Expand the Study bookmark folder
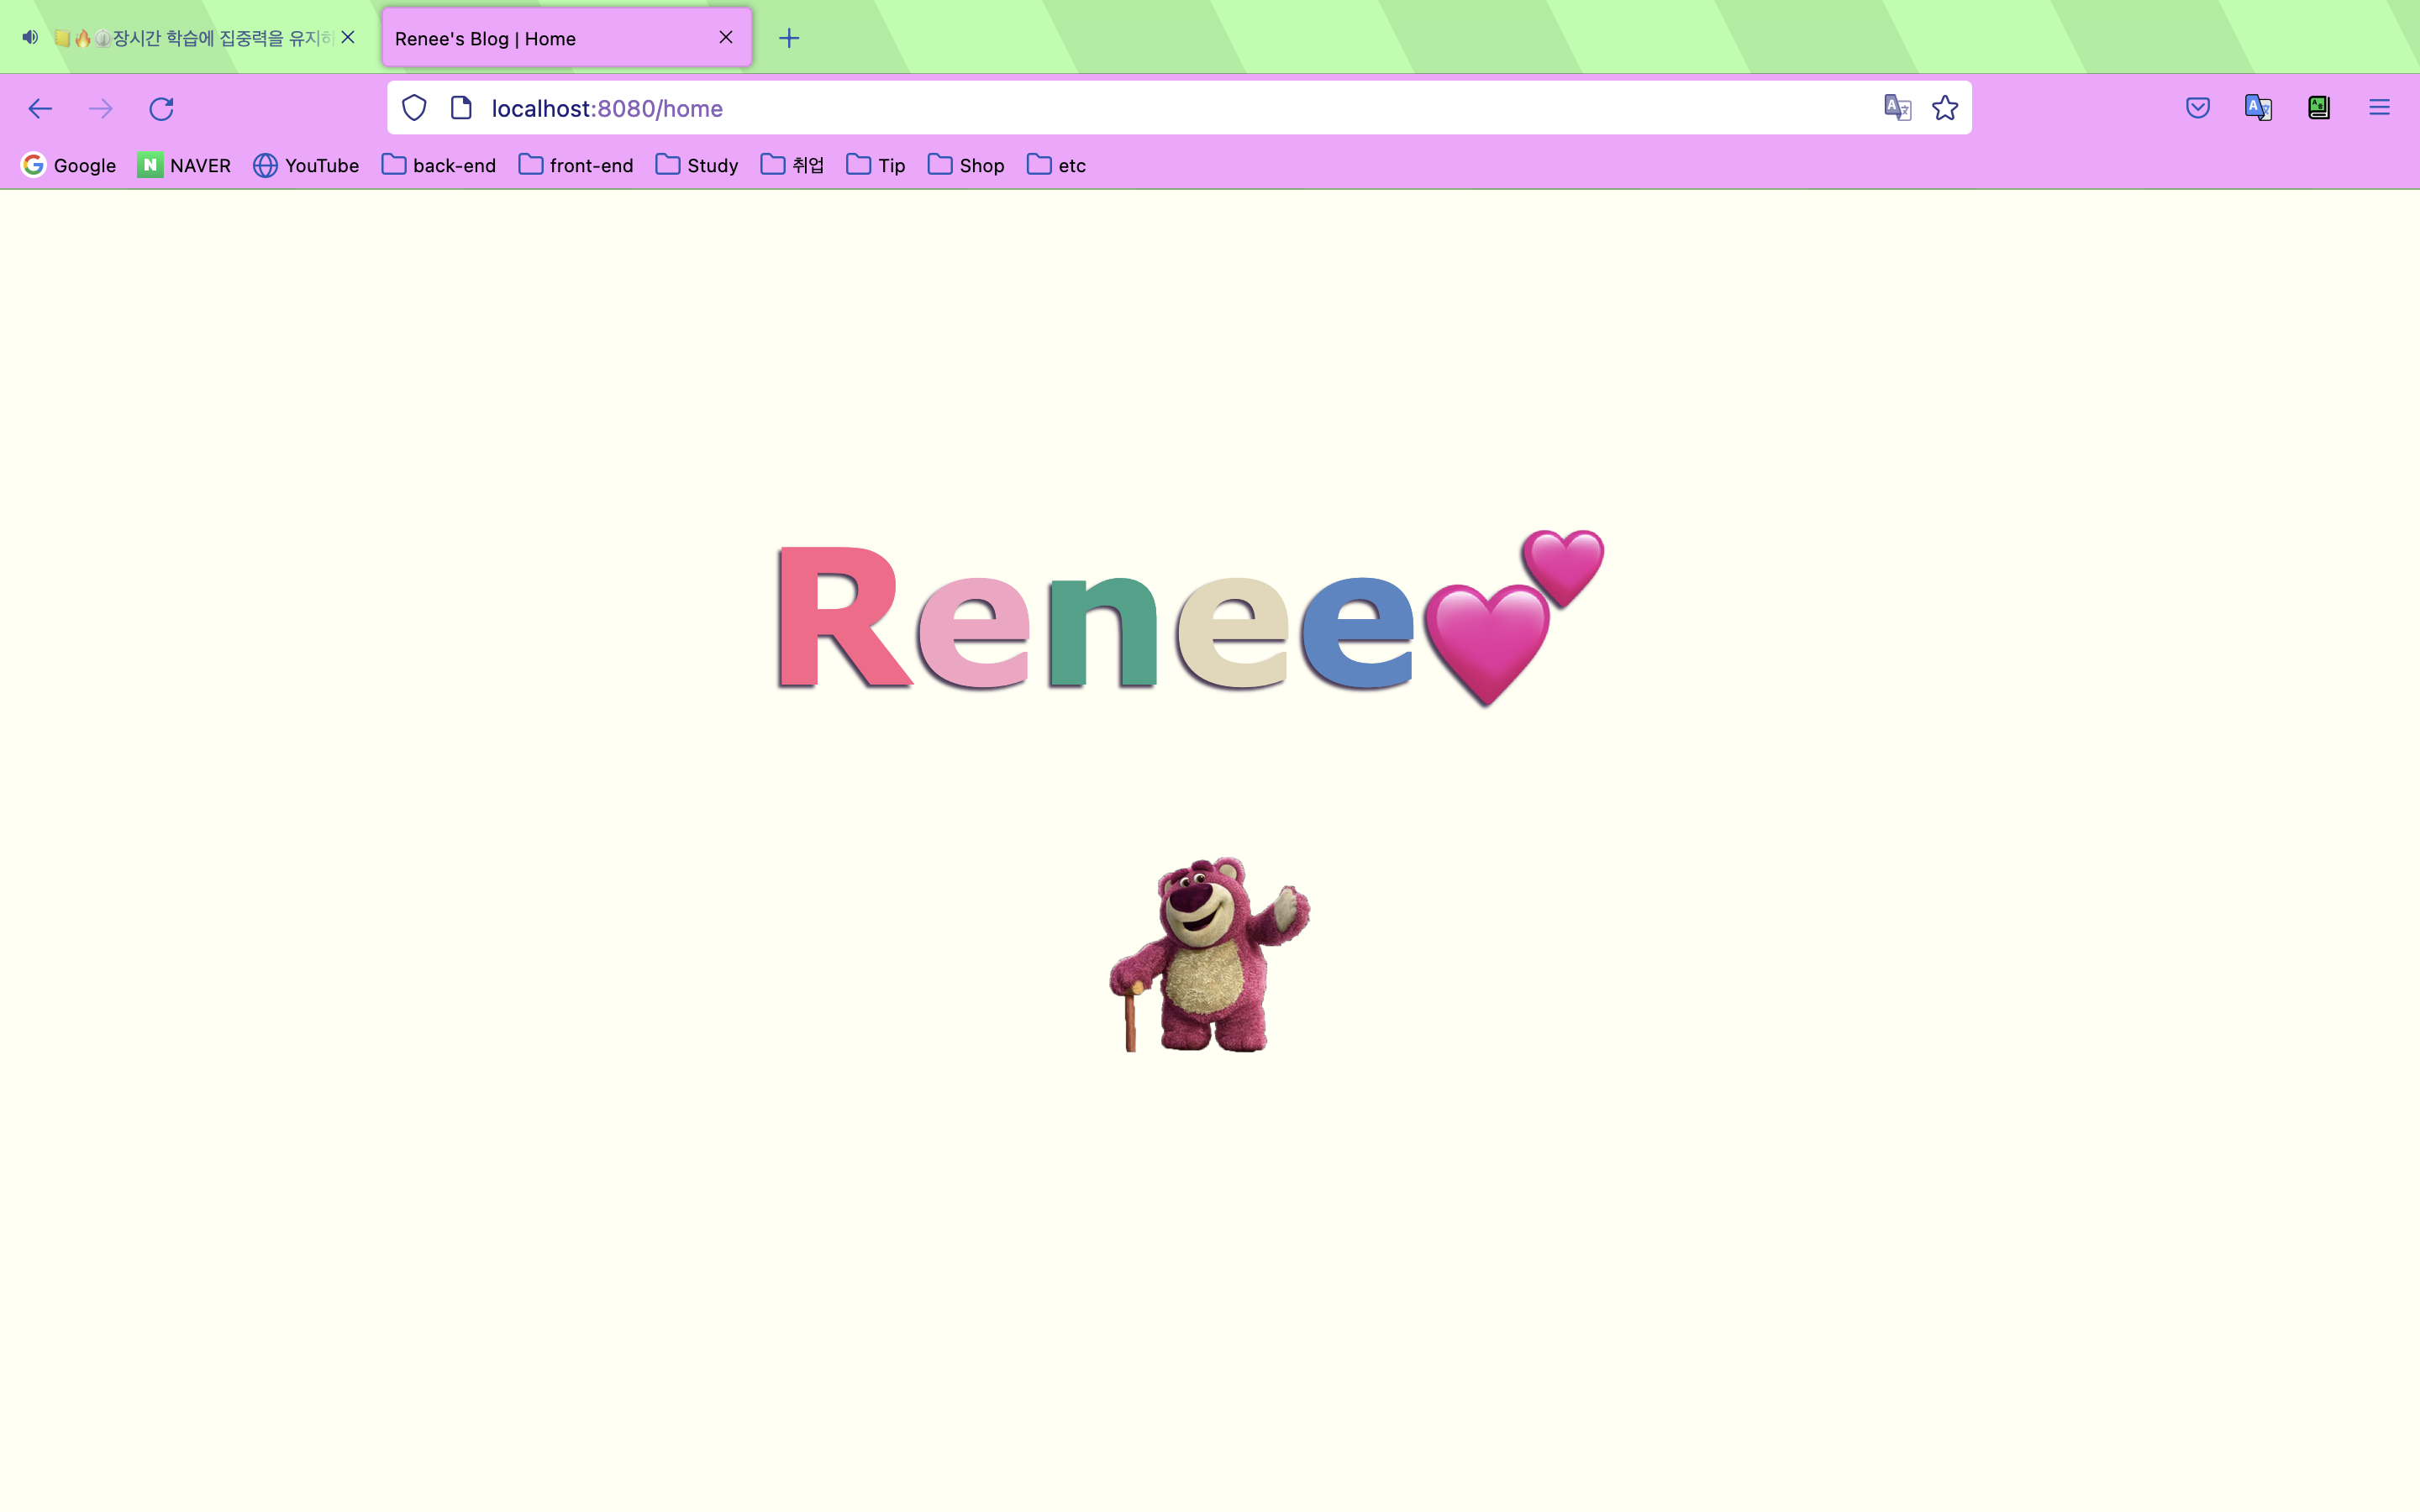2420x1512 pixels. coord(697,165)
